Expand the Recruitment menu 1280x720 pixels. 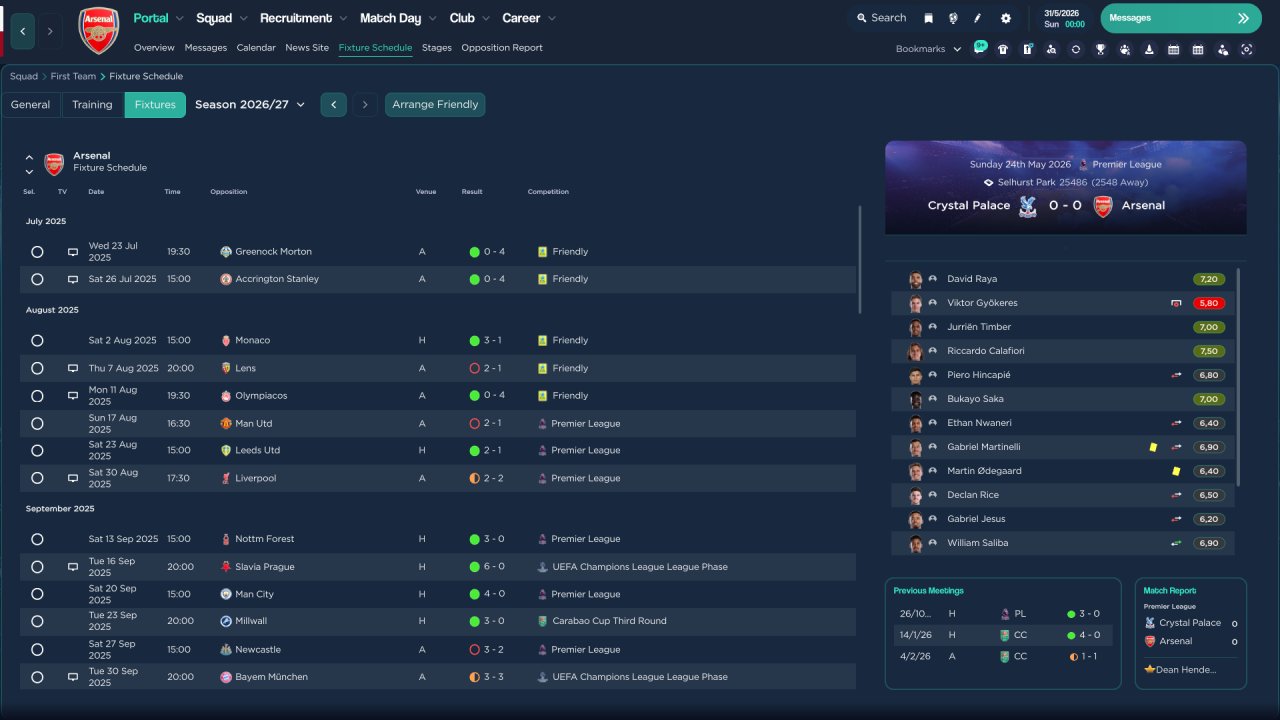click(x=303, y=18)
